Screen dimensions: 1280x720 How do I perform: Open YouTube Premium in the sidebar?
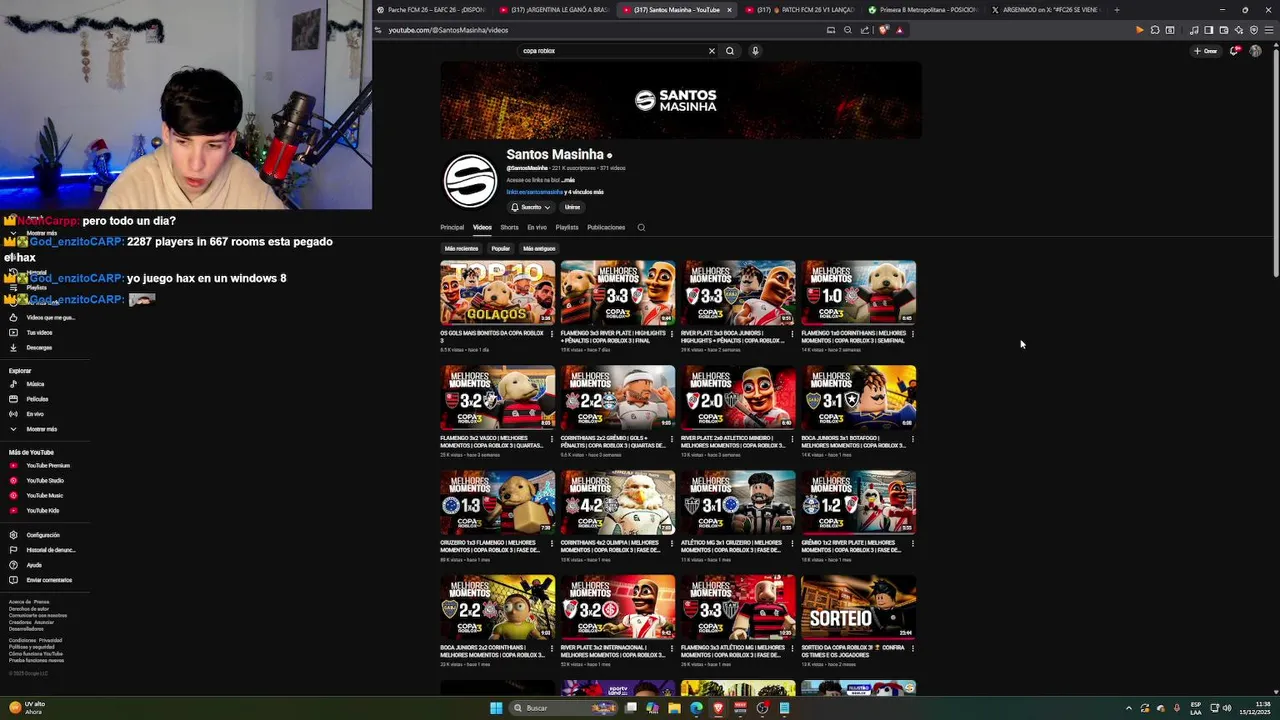point(48,466)
